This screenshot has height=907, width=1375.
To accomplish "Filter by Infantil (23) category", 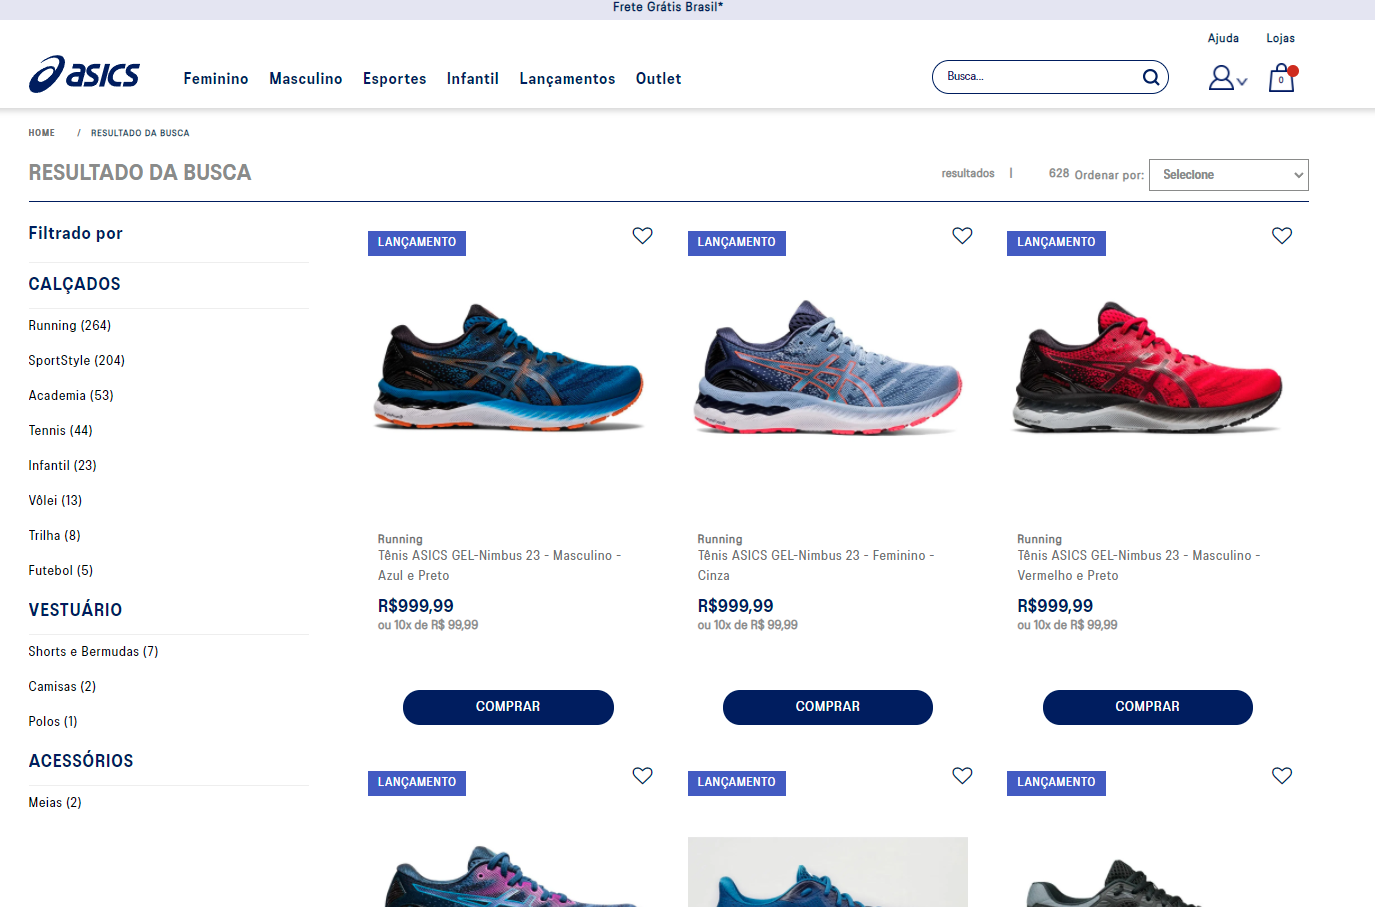I will 63,466.
